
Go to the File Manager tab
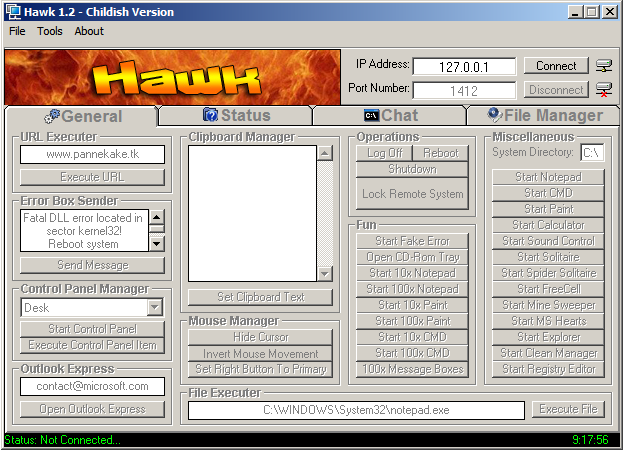coord(546,116)
